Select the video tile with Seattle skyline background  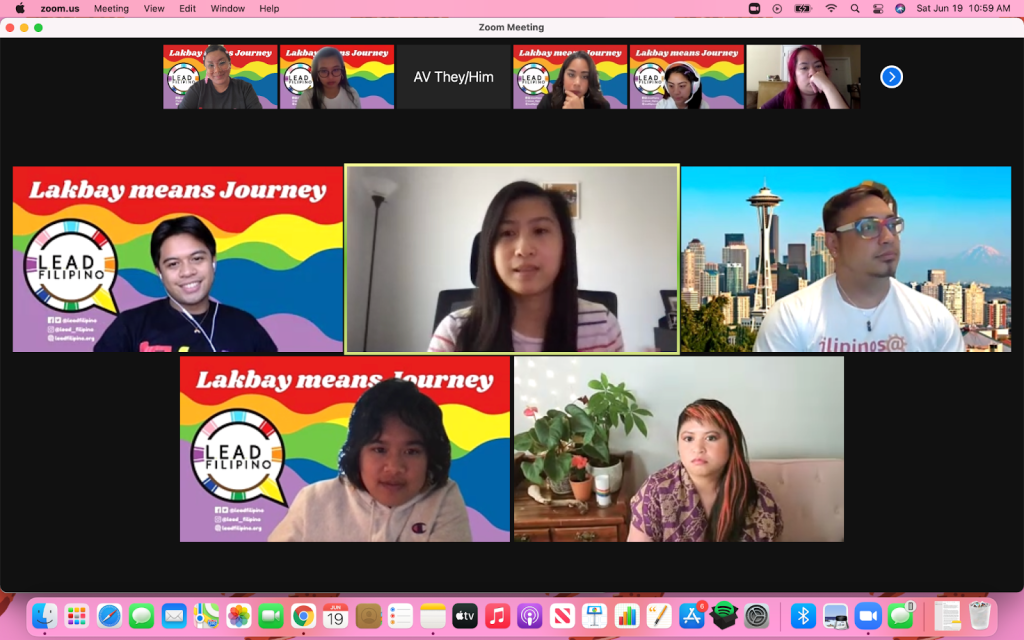tap(846, 259)
